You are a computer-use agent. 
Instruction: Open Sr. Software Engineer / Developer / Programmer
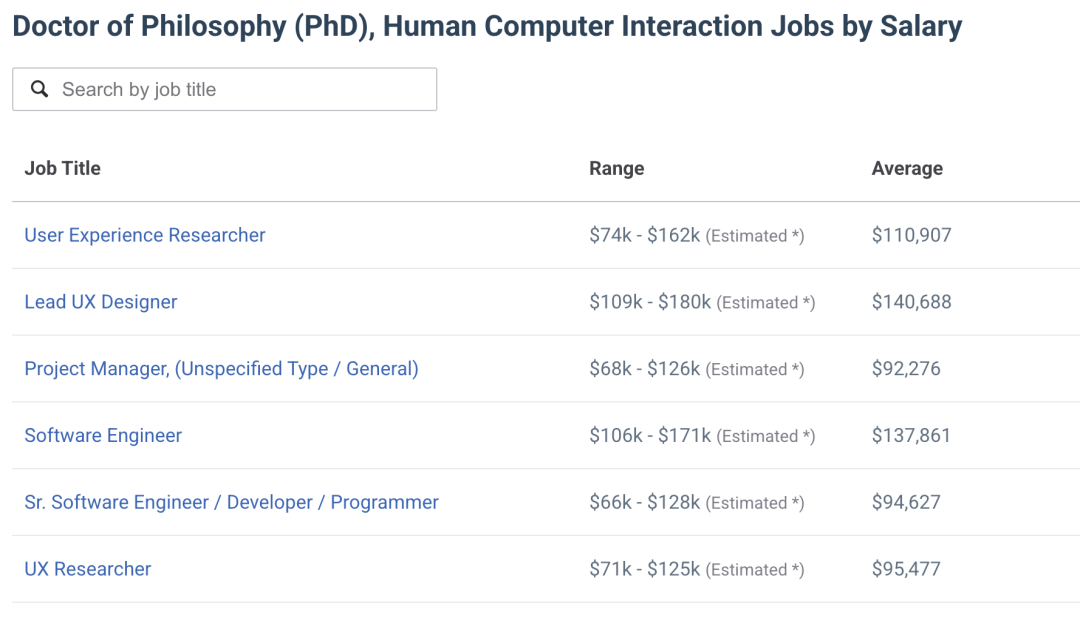(231, 502)
